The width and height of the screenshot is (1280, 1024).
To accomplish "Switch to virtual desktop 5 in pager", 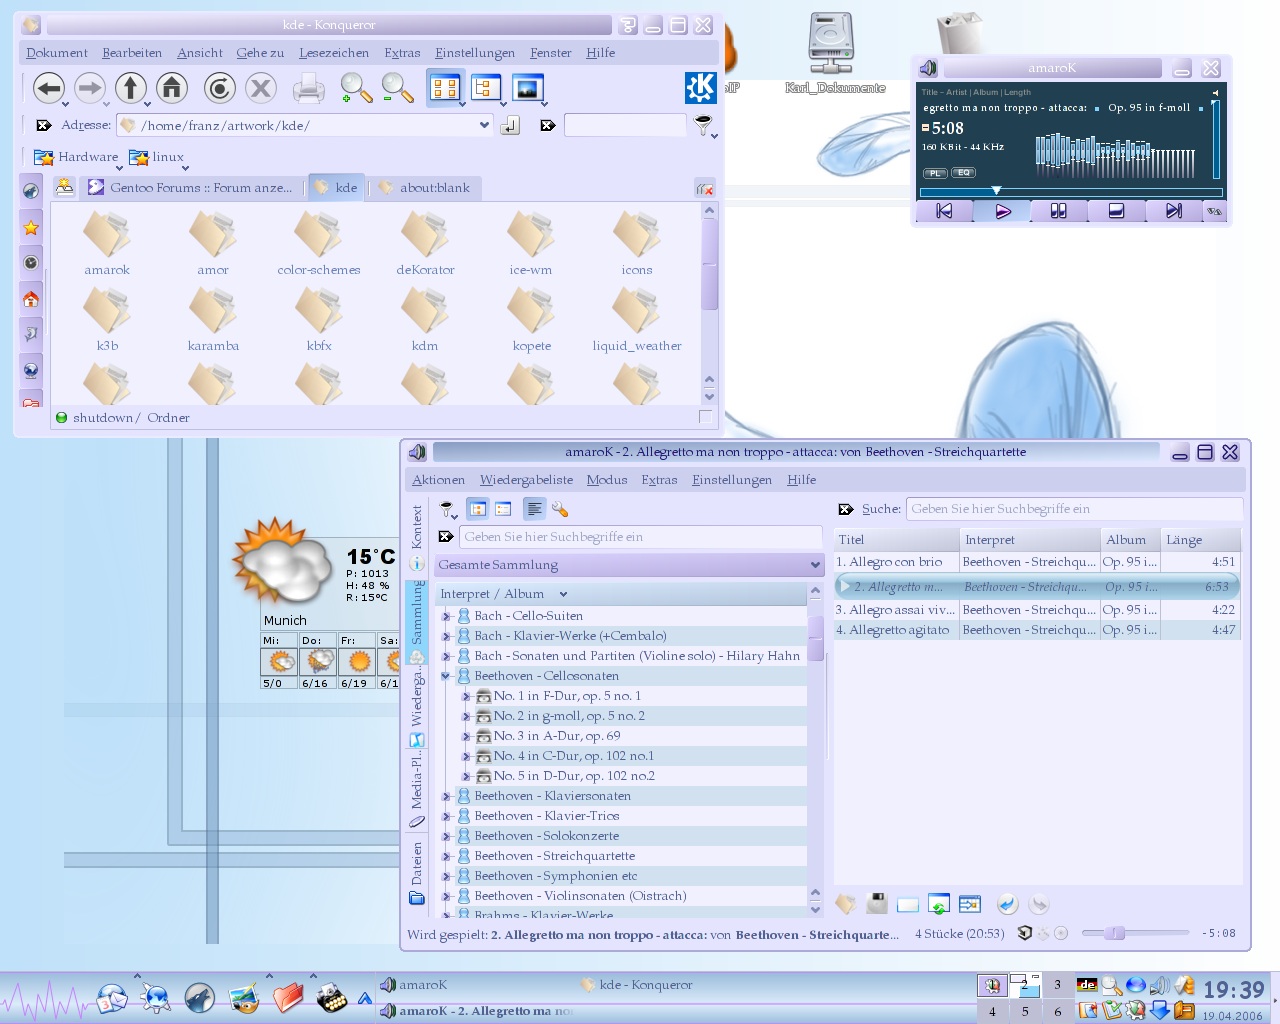I will [1025, 1011].
